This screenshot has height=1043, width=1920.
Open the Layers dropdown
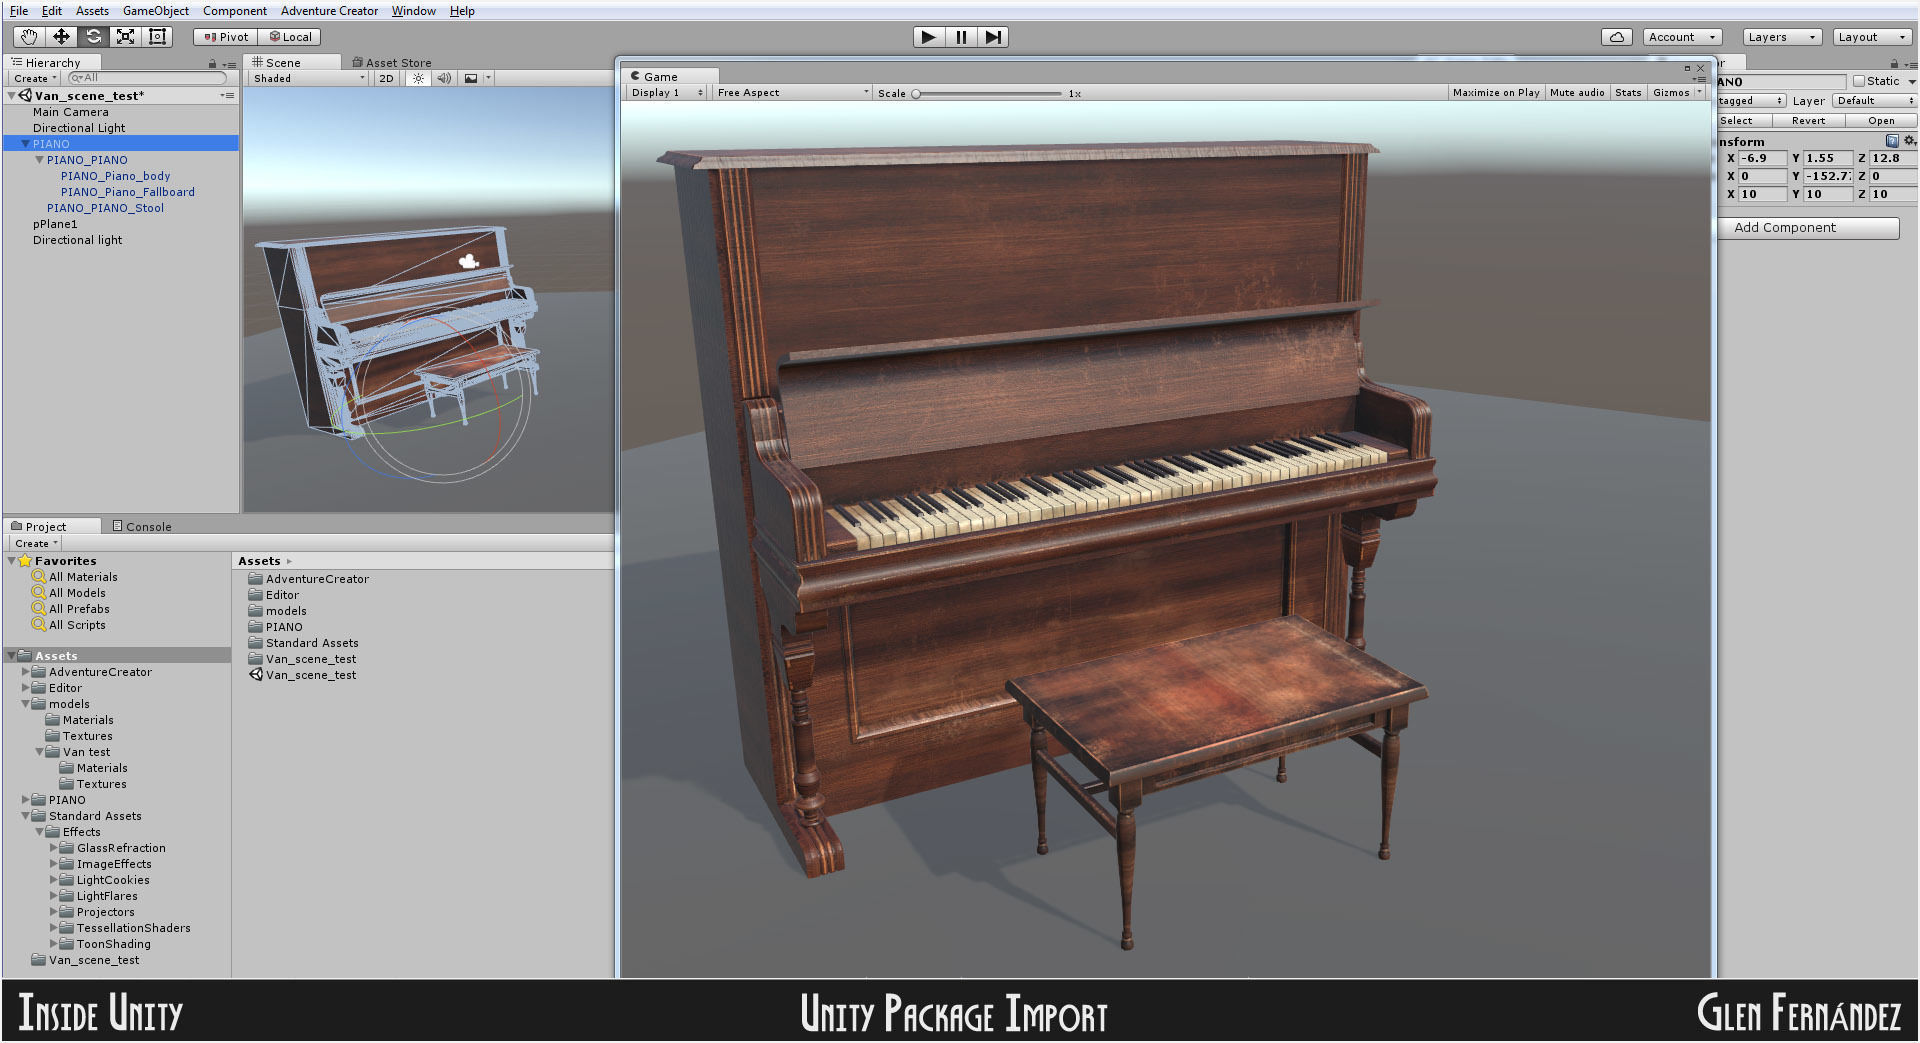coord(1782,37)
